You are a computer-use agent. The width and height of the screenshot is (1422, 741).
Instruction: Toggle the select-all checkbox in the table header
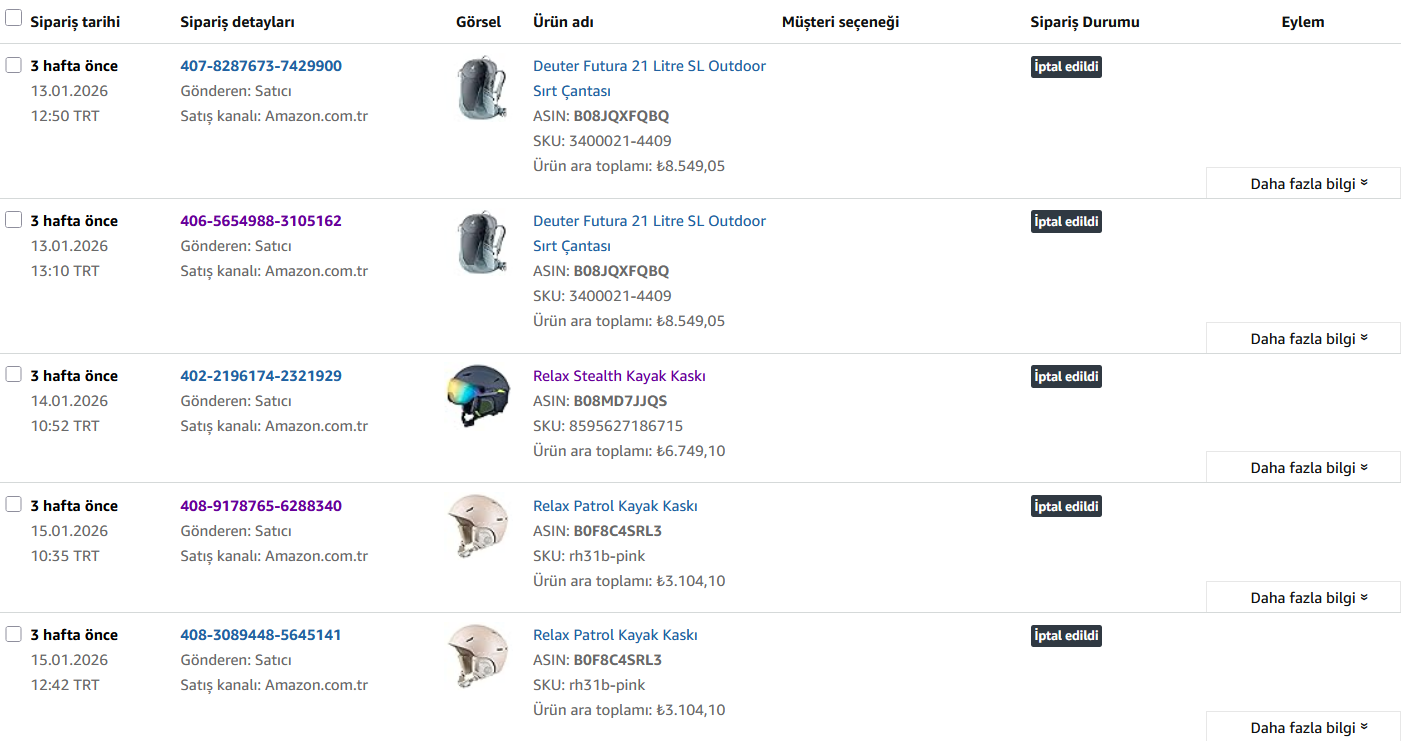[14, 18]
